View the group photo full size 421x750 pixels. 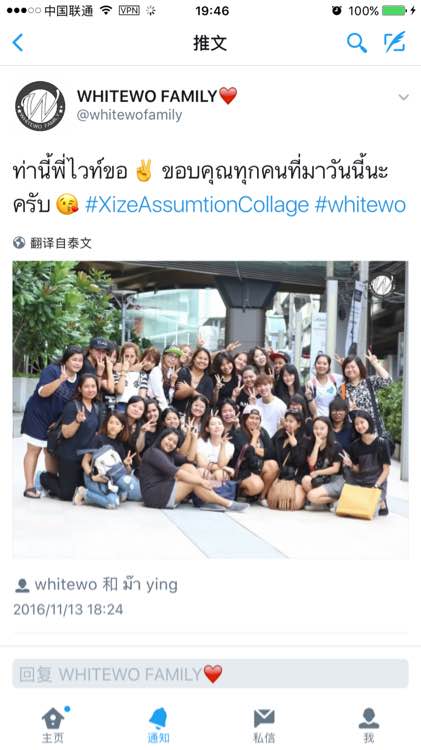pyautogui.click(x=210, y=409)
